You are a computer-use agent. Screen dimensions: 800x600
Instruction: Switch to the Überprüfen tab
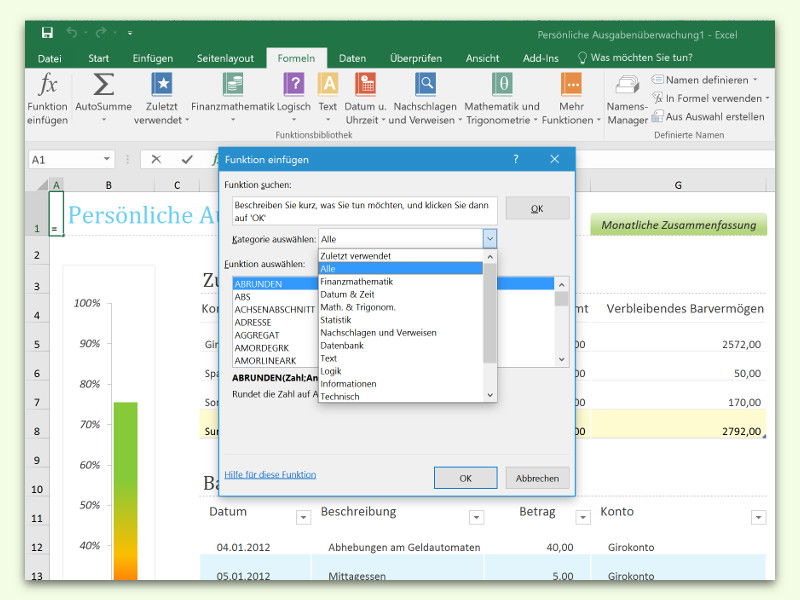pyautogui.click(x=416, y=58)
